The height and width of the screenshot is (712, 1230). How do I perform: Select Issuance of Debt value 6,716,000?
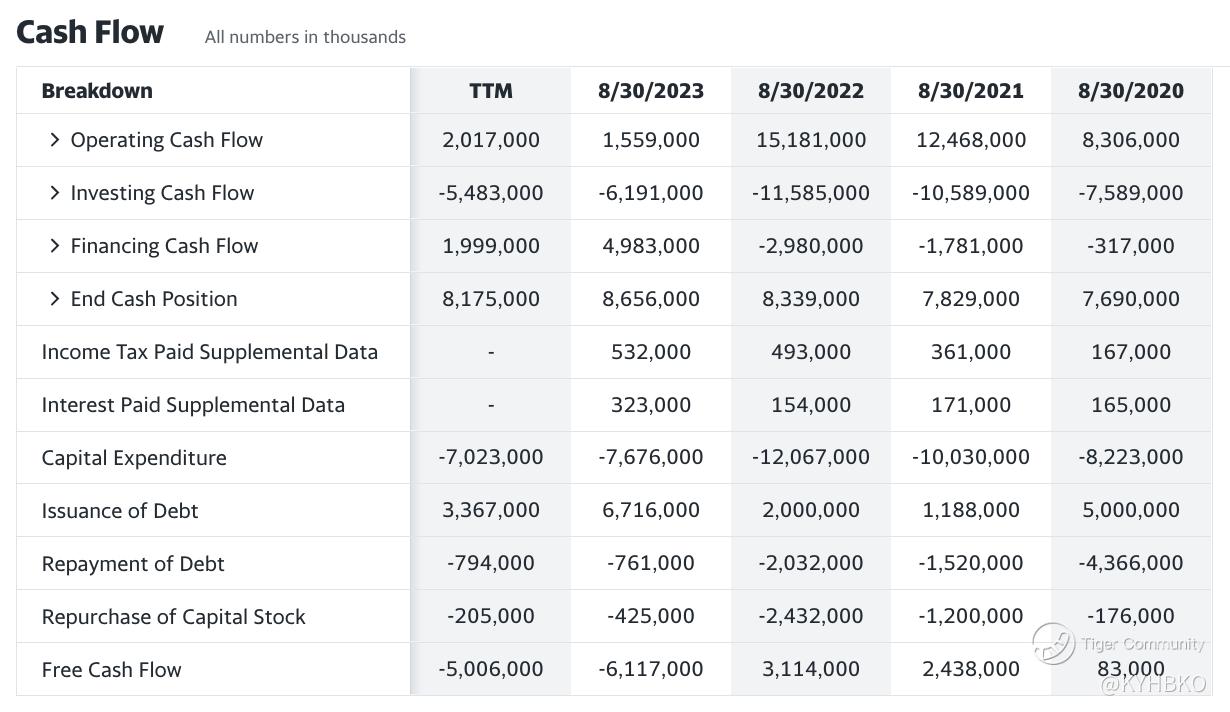[x=651, y=510]
